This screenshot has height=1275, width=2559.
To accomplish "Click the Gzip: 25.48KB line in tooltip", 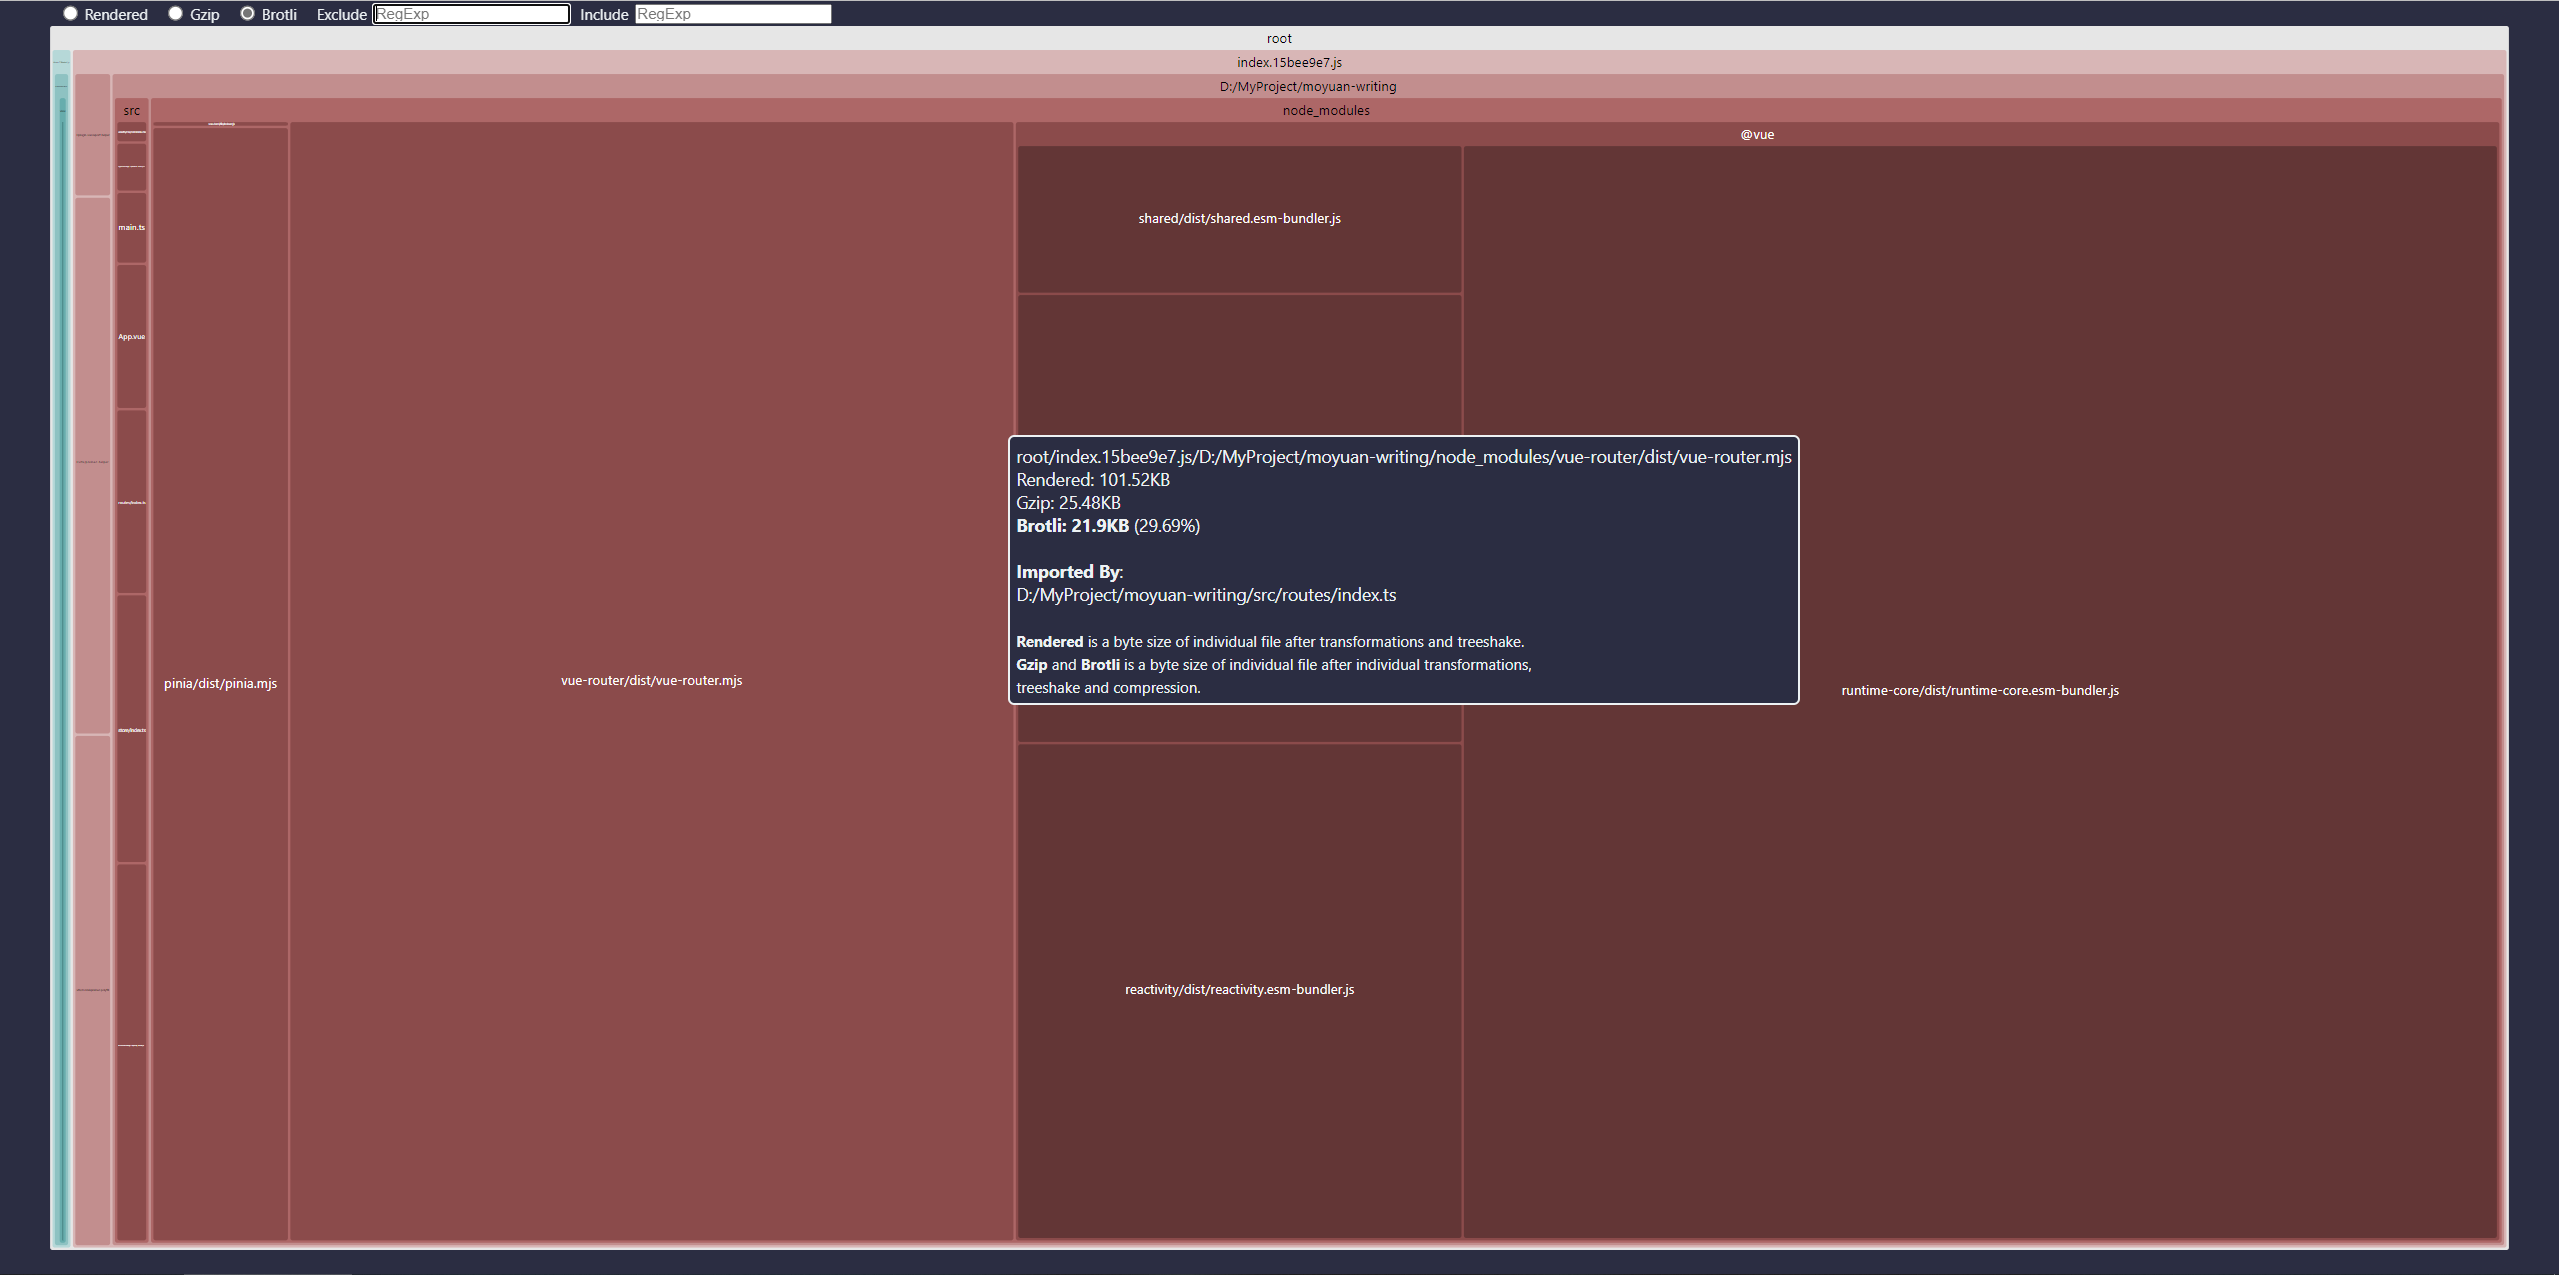I will tap(1068, 503).
